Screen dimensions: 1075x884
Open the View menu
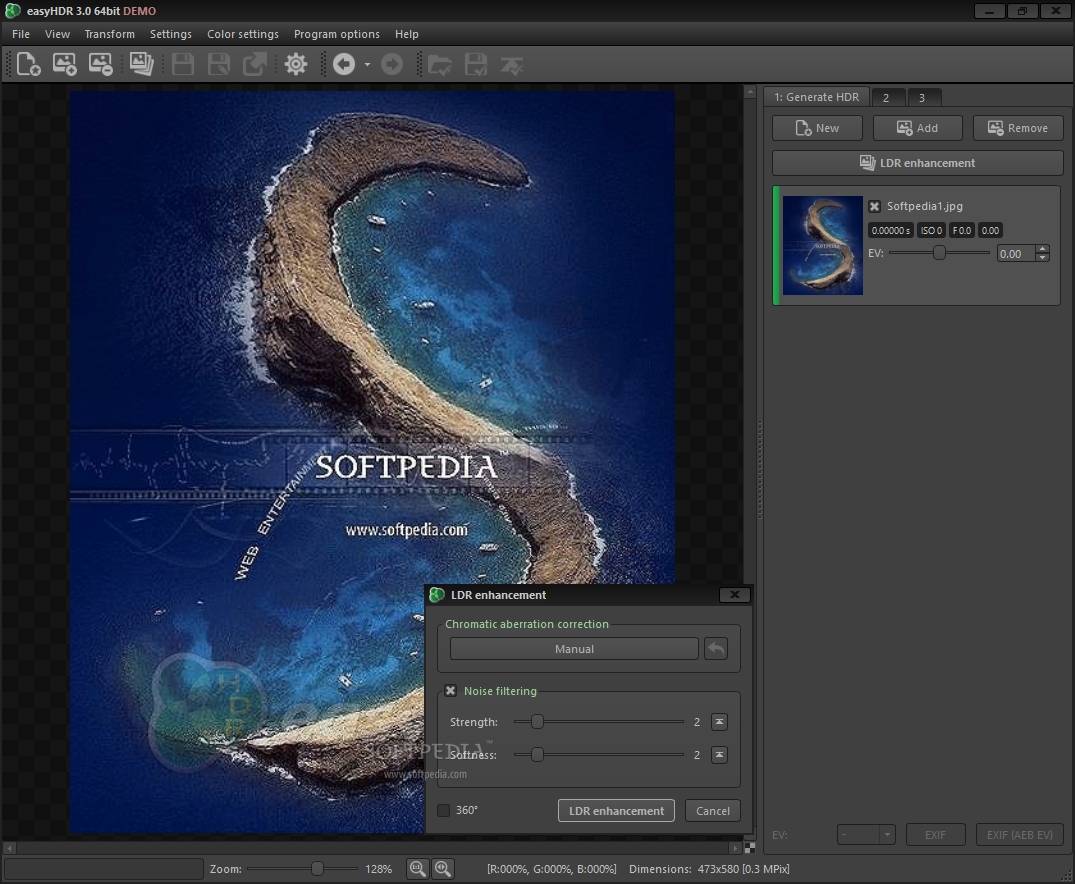(x=58, y=34)
